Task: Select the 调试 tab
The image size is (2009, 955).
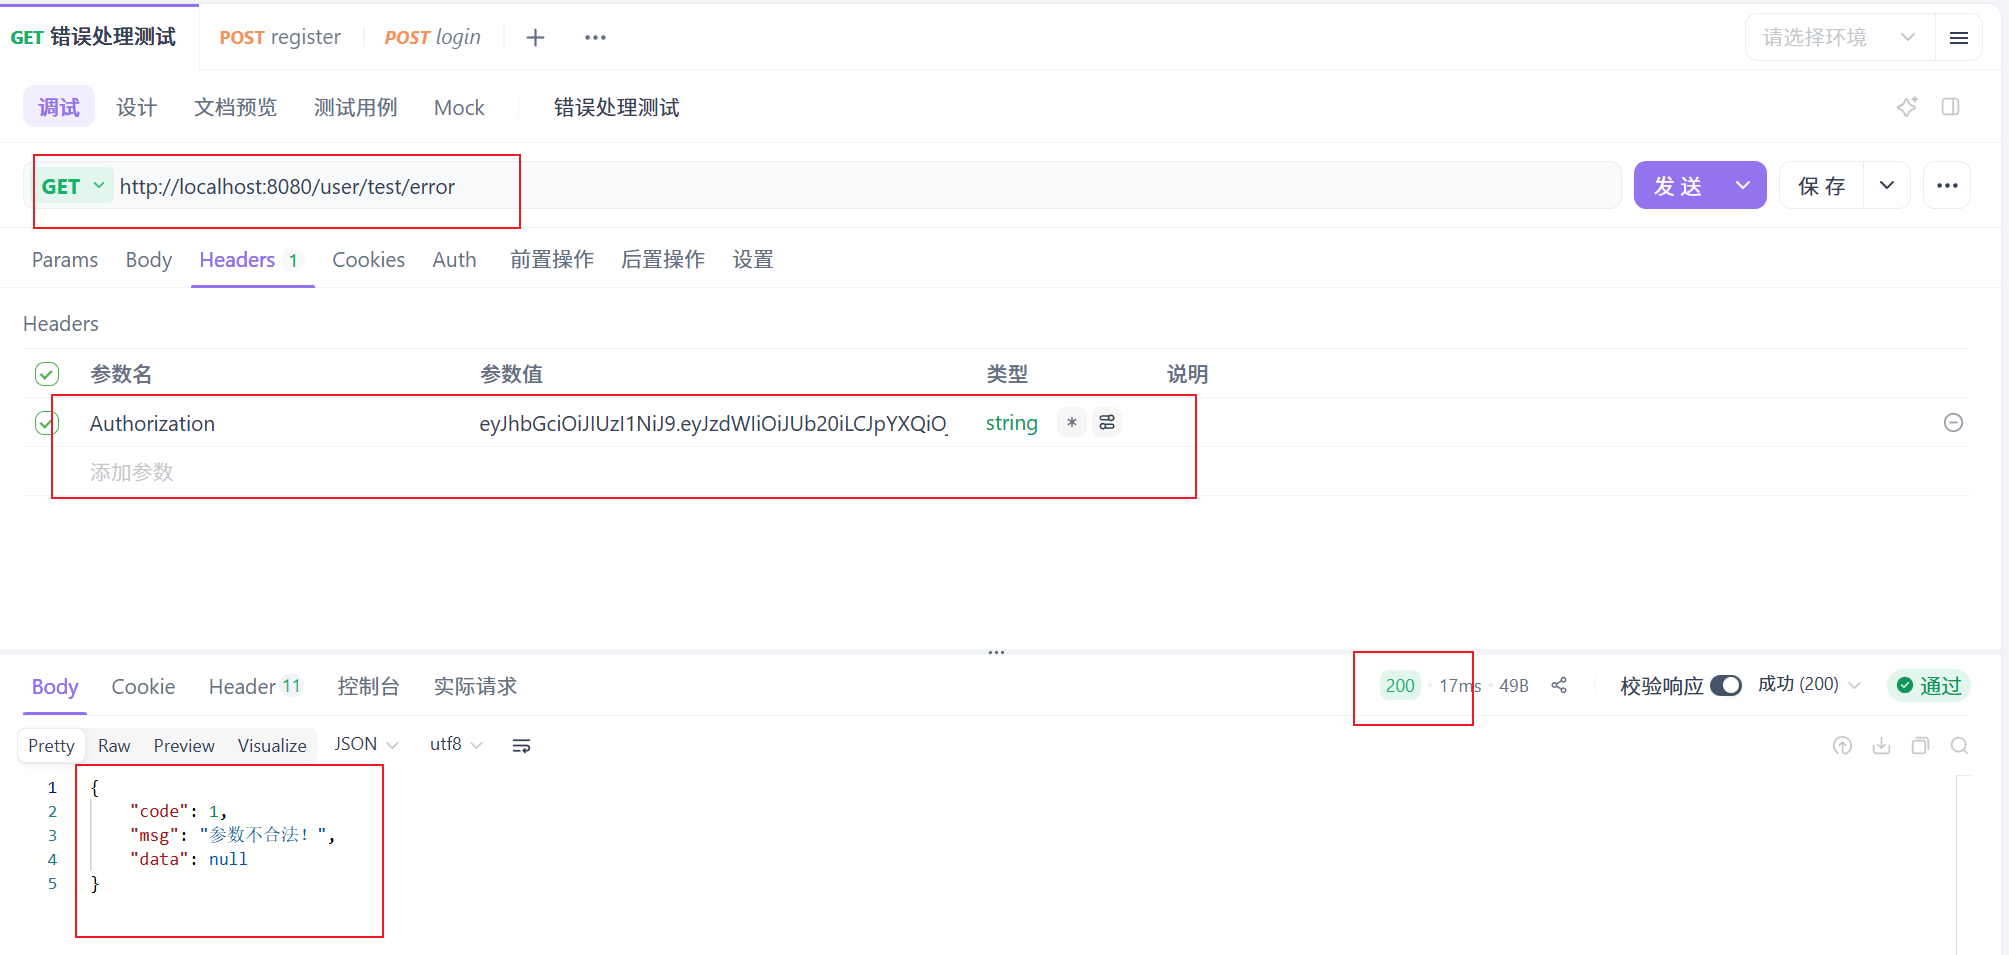Action: point(59,107)
